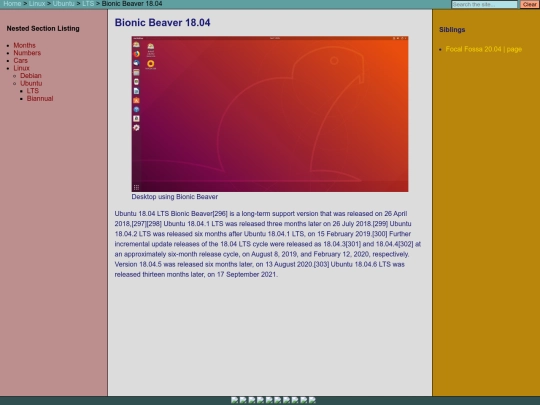Viewport: 540px width, 405px height.
Task: Click the 'Bionic Beaver 18.04' page heading
Action: pyautogui.click(x=163, y=23)
